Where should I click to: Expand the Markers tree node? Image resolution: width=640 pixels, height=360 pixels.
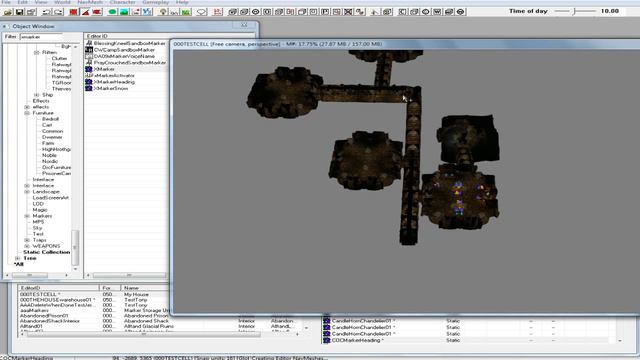click(27, 216)
